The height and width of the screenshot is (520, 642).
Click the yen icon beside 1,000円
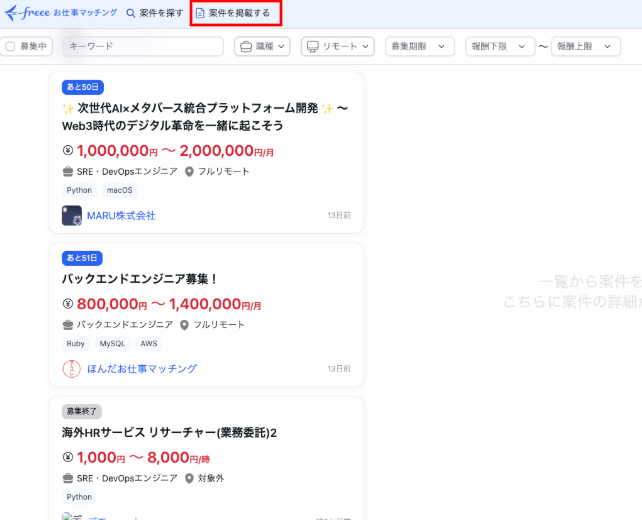point(68,457)
